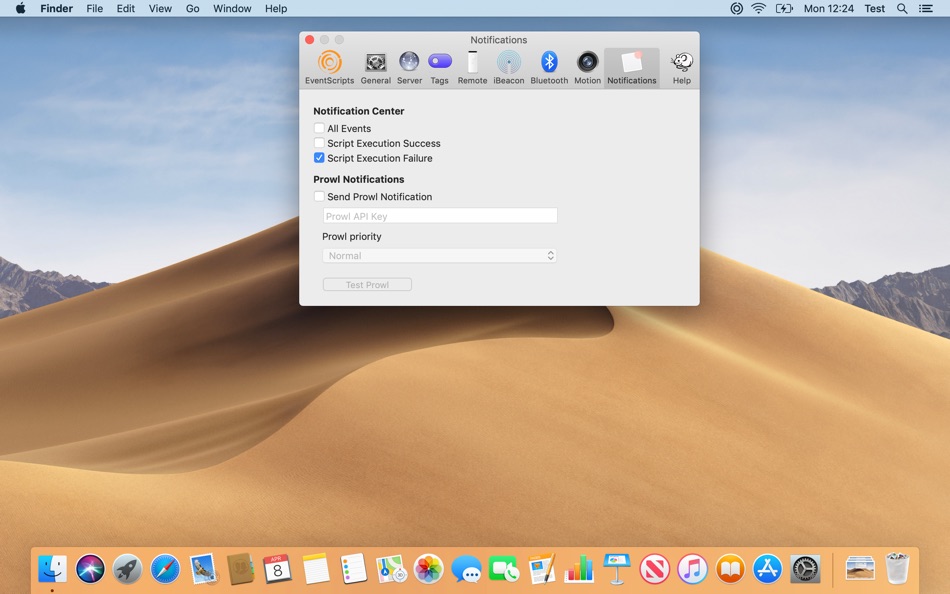Close the Notifications window
950x594 pixels.
(310, 39)
